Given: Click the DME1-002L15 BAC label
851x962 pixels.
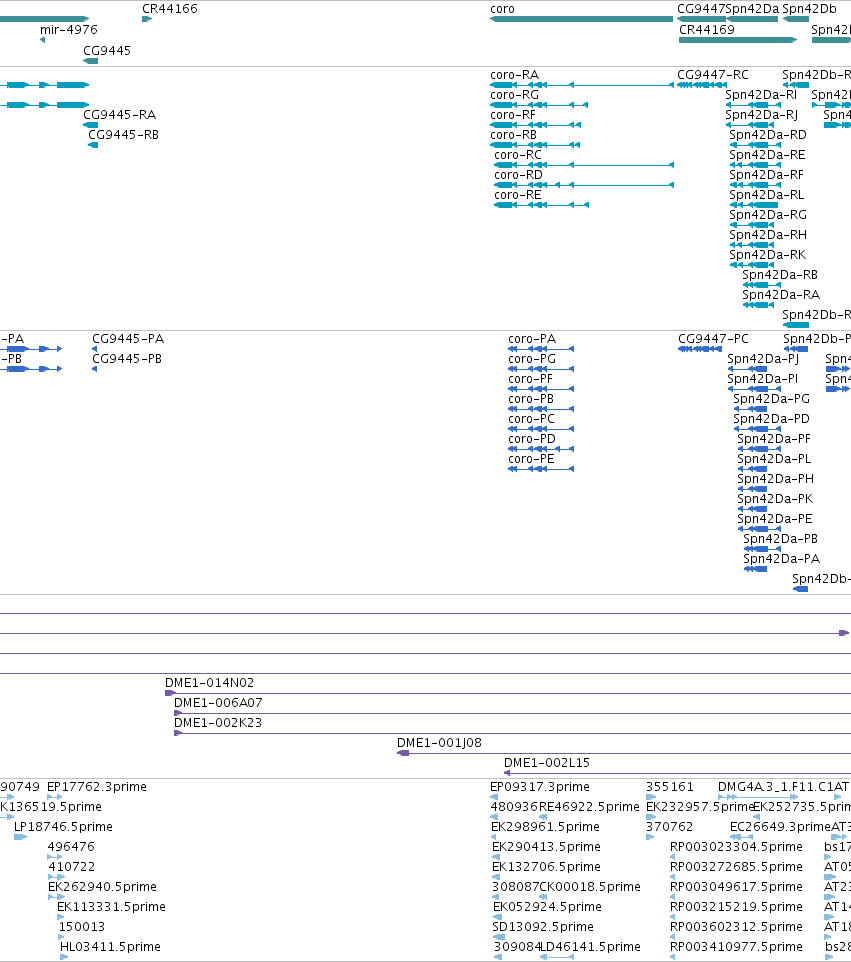Looking at the screenshot, I should pyautogui.click(x=547, y=762).
